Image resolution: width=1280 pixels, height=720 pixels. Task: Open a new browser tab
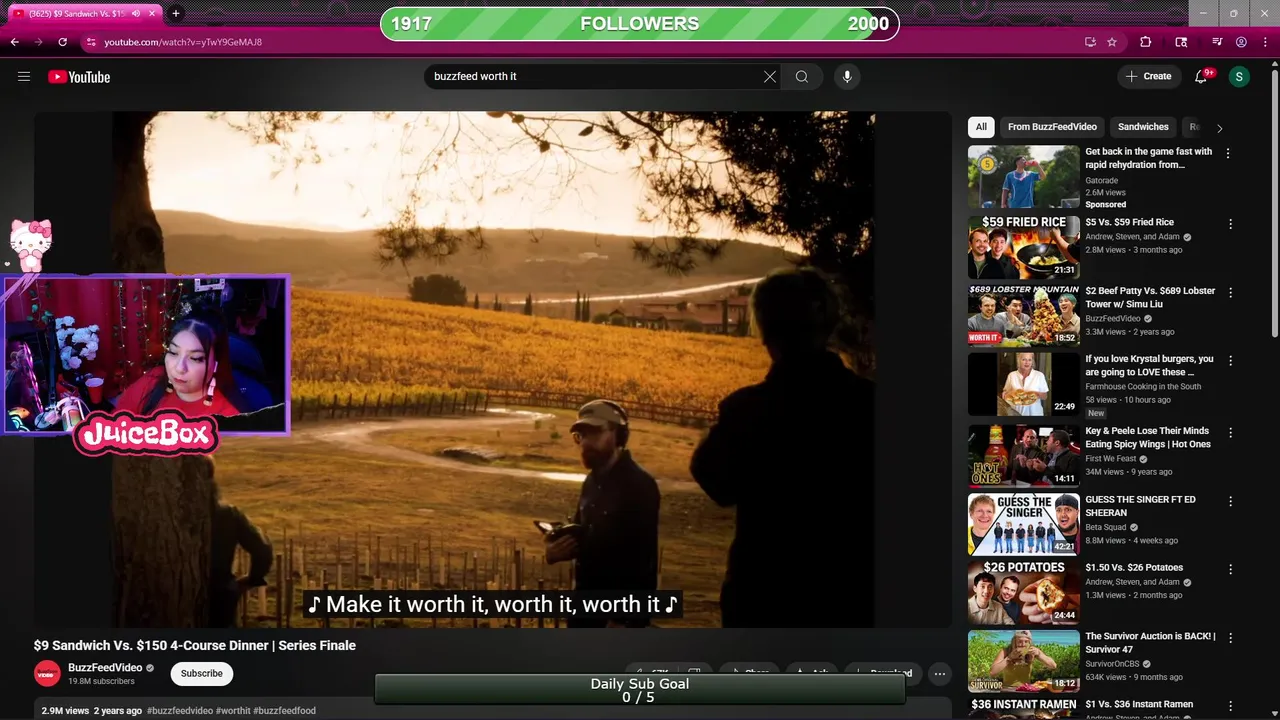click(176, 14)
